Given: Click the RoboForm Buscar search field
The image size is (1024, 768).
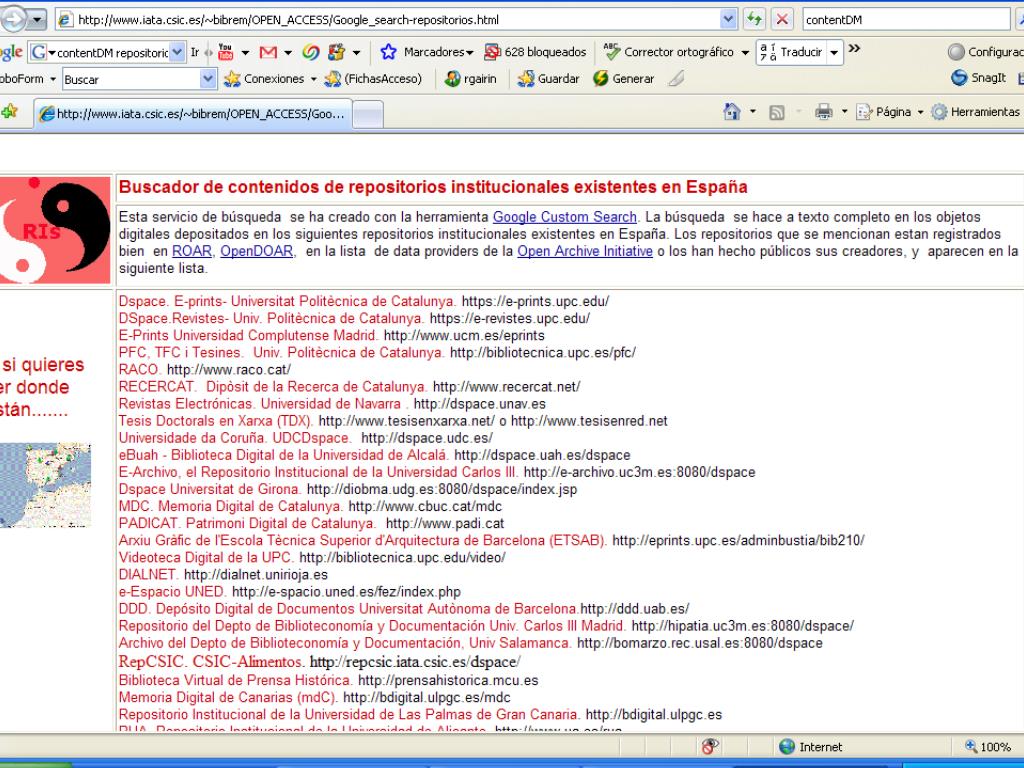Looking at the screenshot, I should tap(131, 79).
